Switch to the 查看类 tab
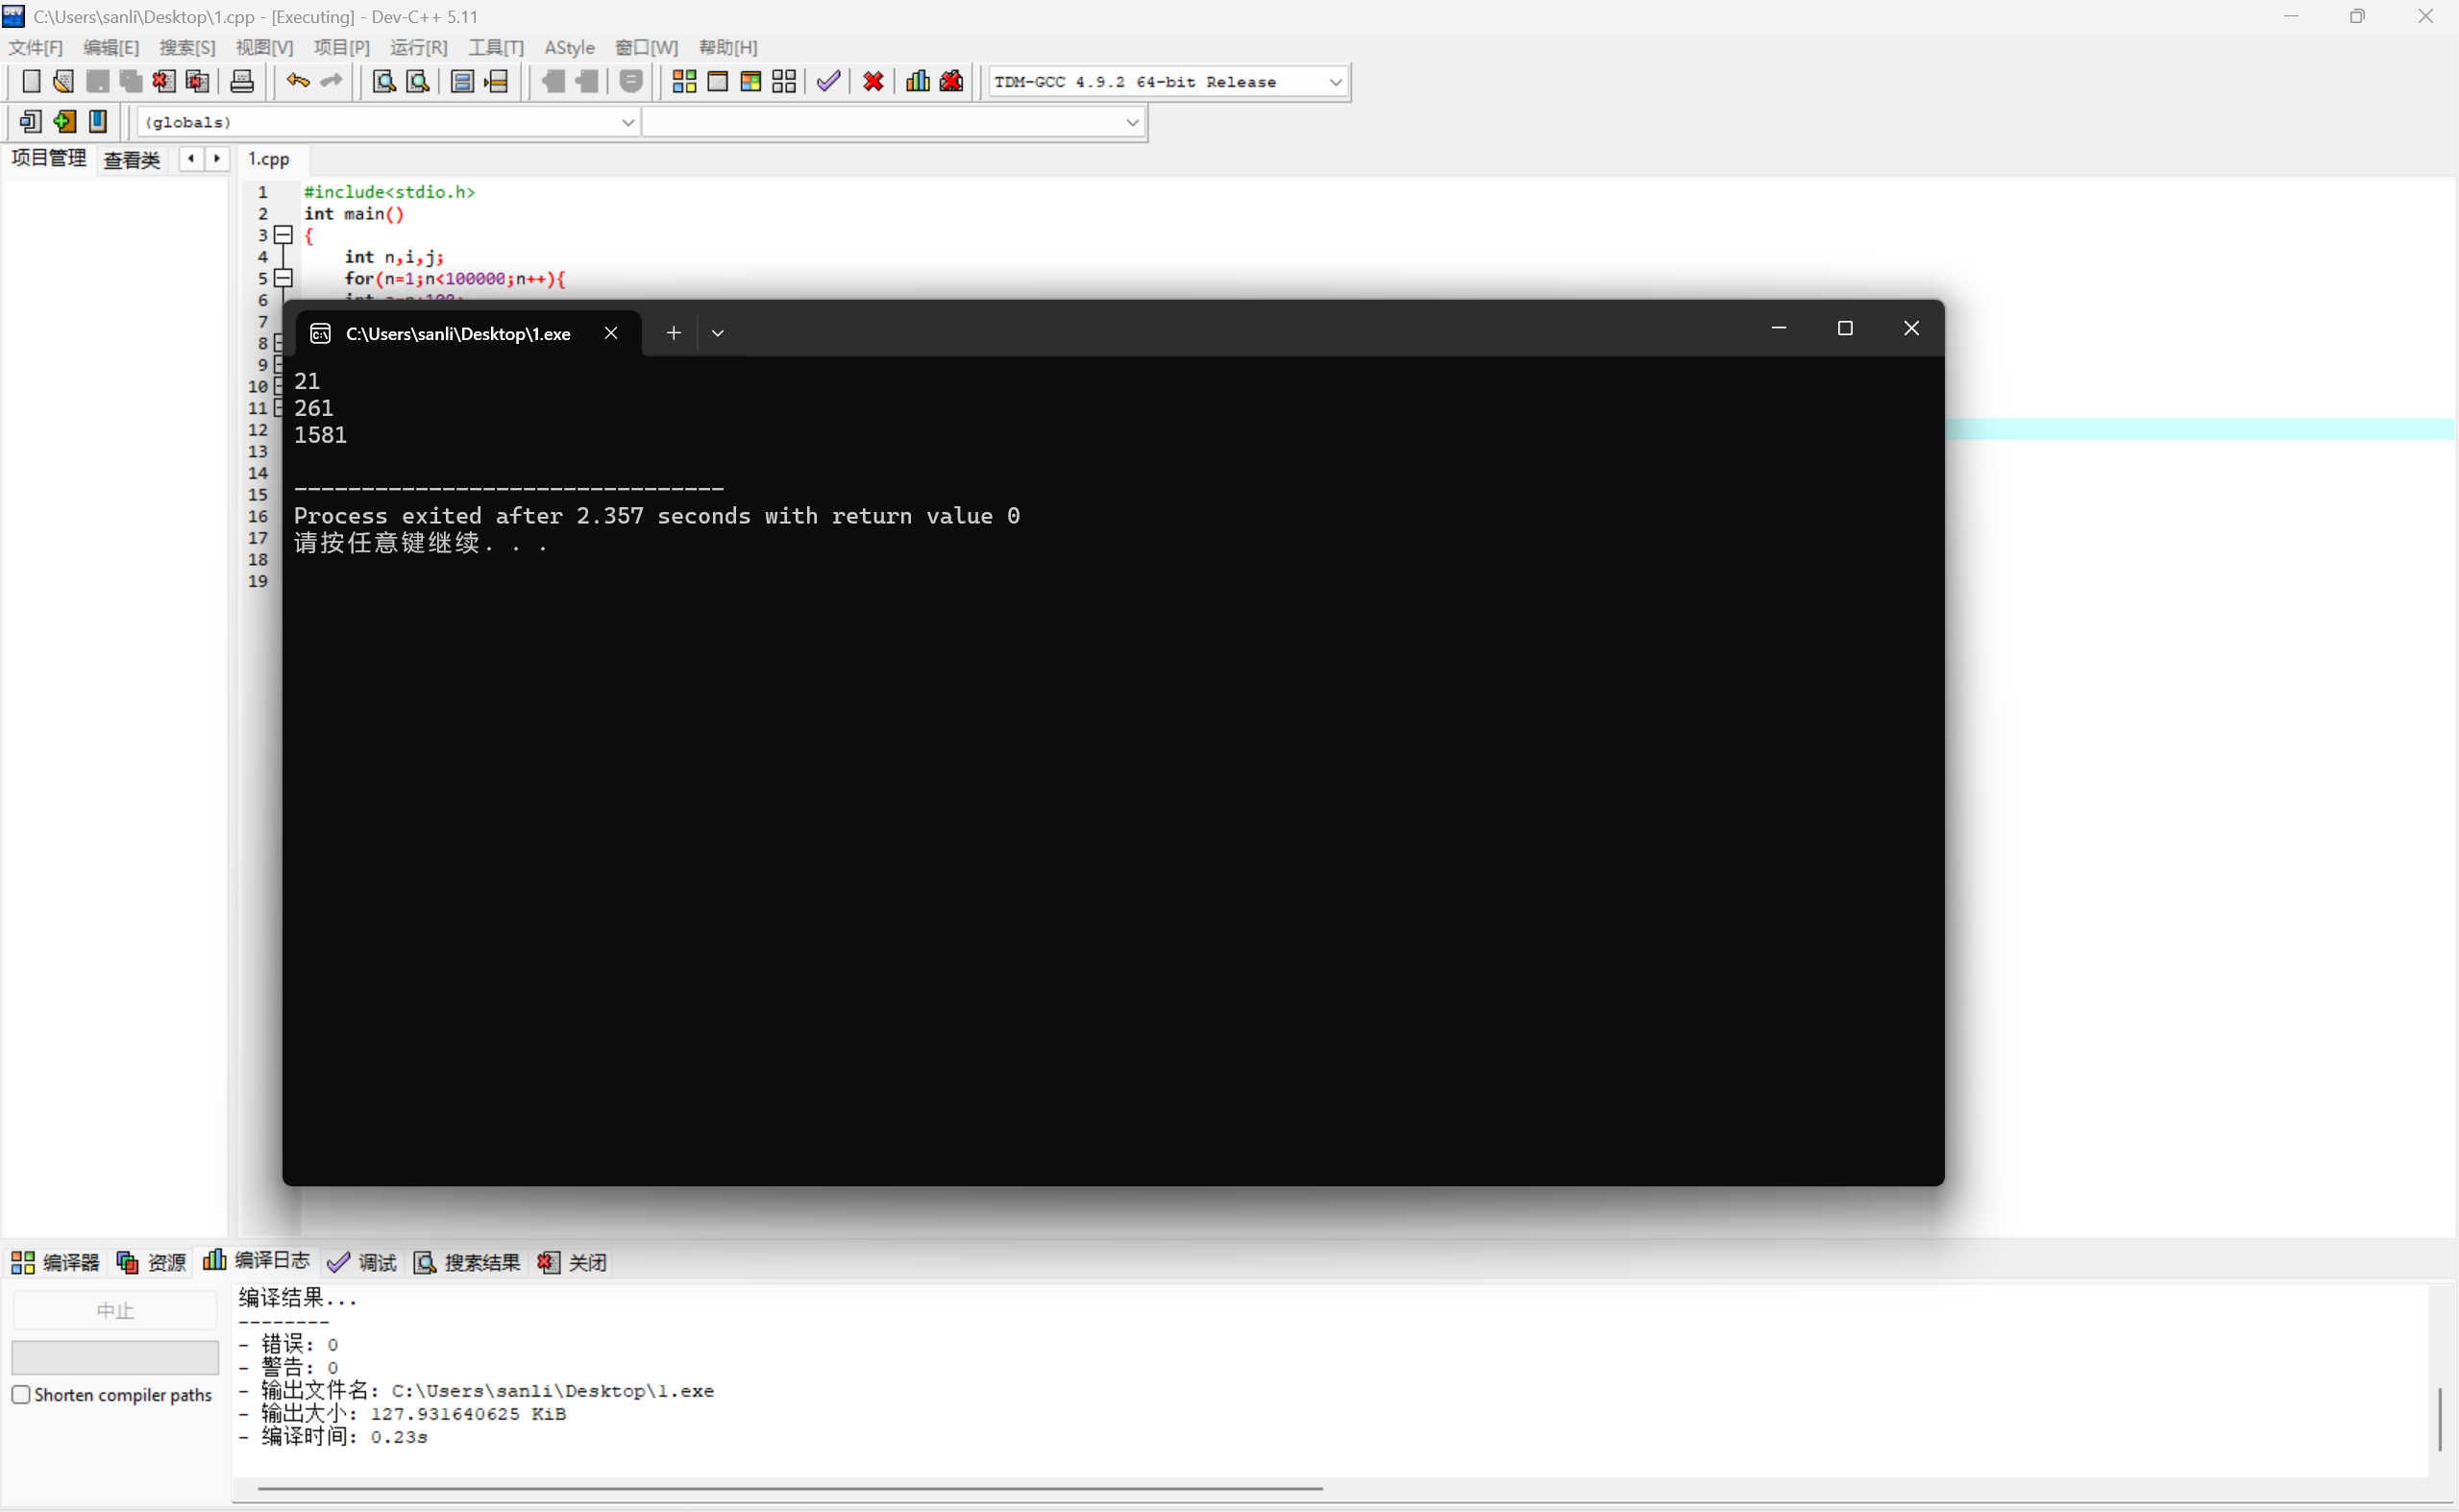Screen dimensions: 2459x1512 point(131,160)
